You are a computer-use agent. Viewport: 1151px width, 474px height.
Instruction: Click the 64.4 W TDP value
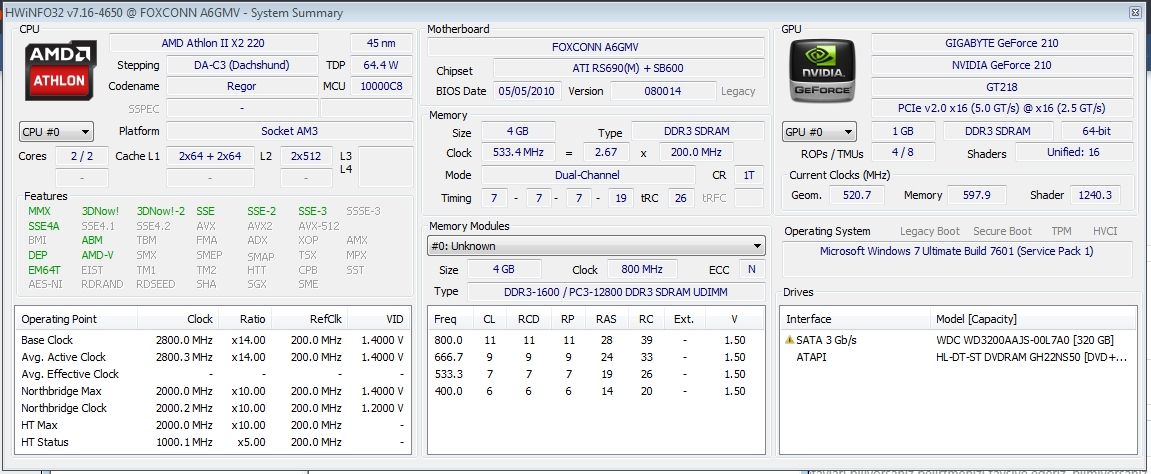coord(381,65)
